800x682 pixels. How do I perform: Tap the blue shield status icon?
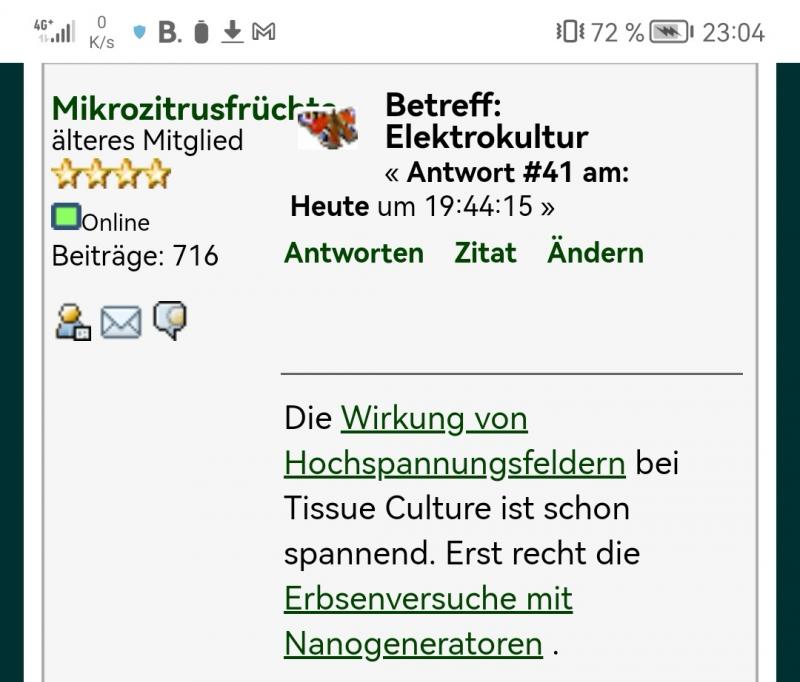139,32
